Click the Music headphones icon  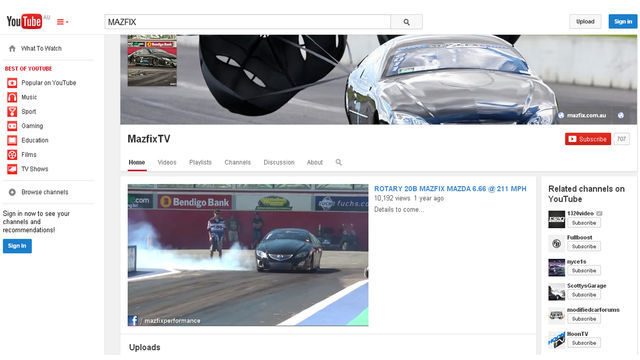(12, 97)
